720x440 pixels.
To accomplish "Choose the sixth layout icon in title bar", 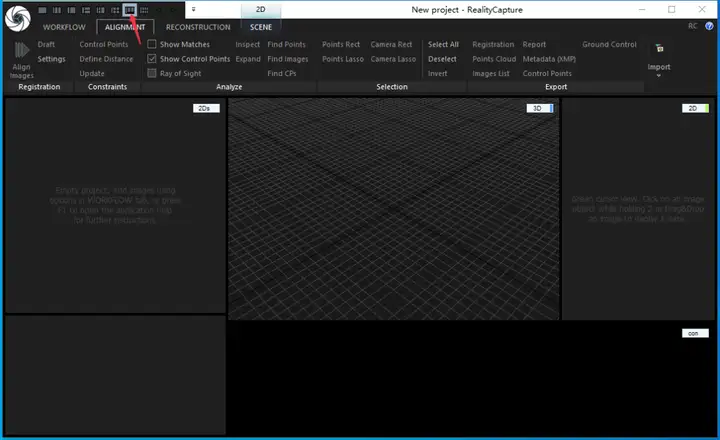I will 115,10.
